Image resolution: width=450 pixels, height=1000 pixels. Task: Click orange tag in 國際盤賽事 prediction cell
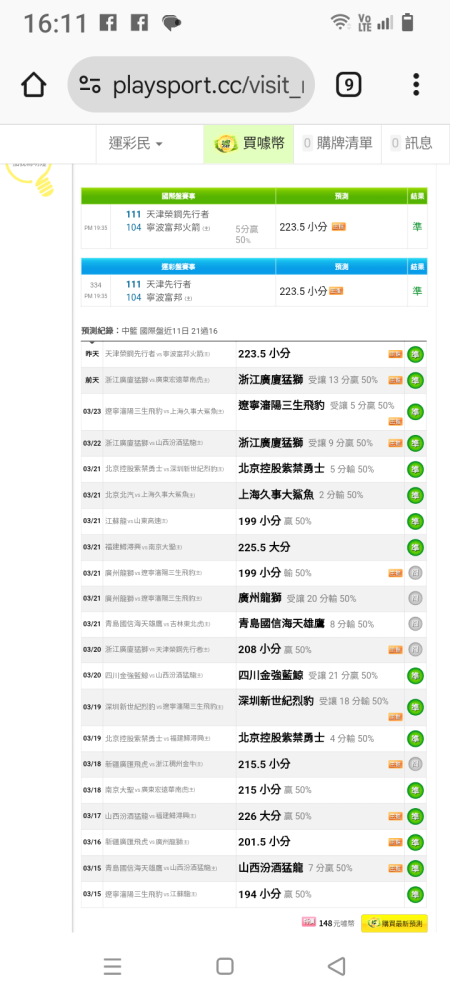coord(338,226)
